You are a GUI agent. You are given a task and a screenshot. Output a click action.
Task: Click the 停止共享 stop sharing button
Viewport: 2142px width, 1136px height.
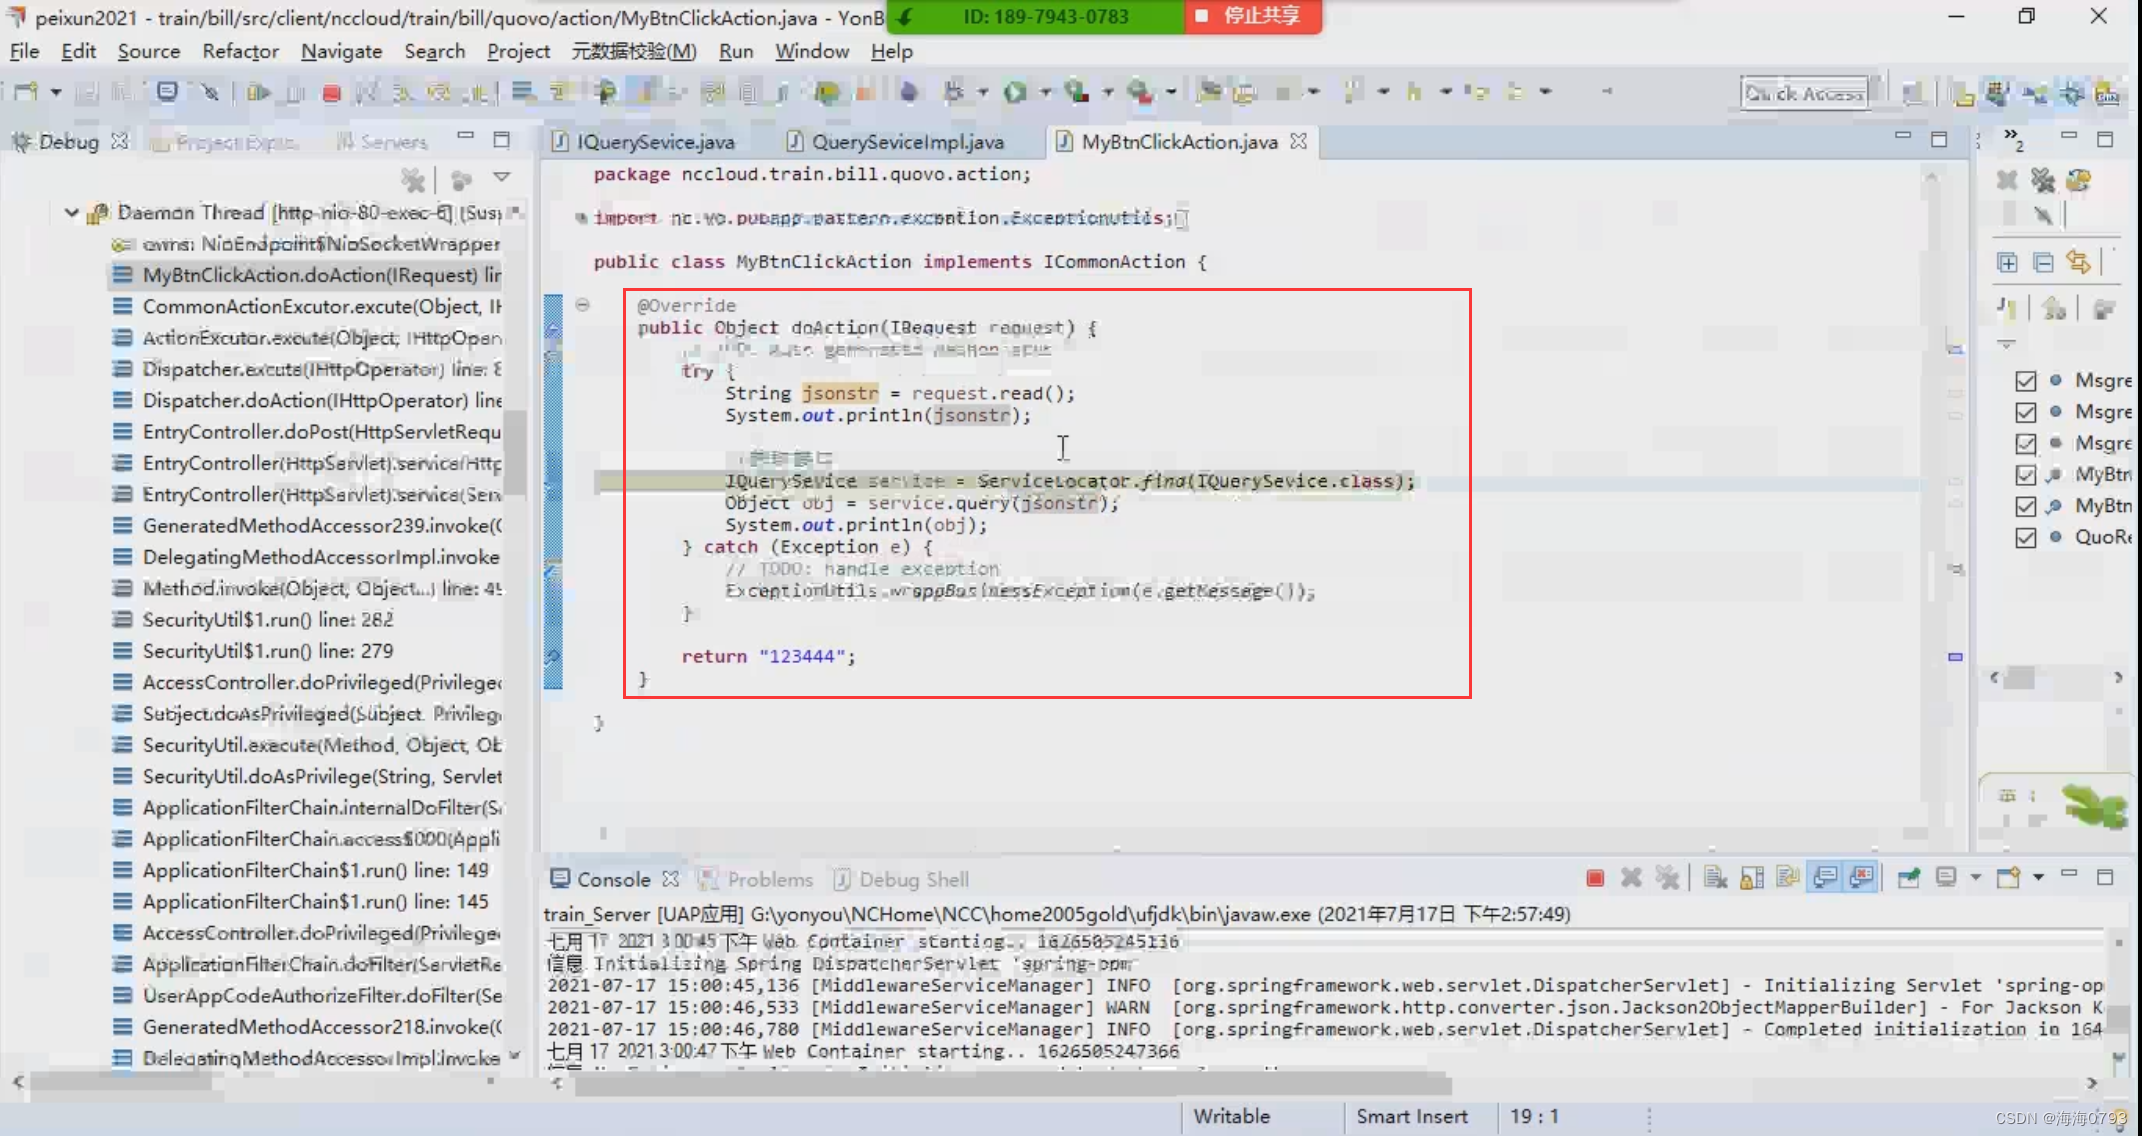1253,16
